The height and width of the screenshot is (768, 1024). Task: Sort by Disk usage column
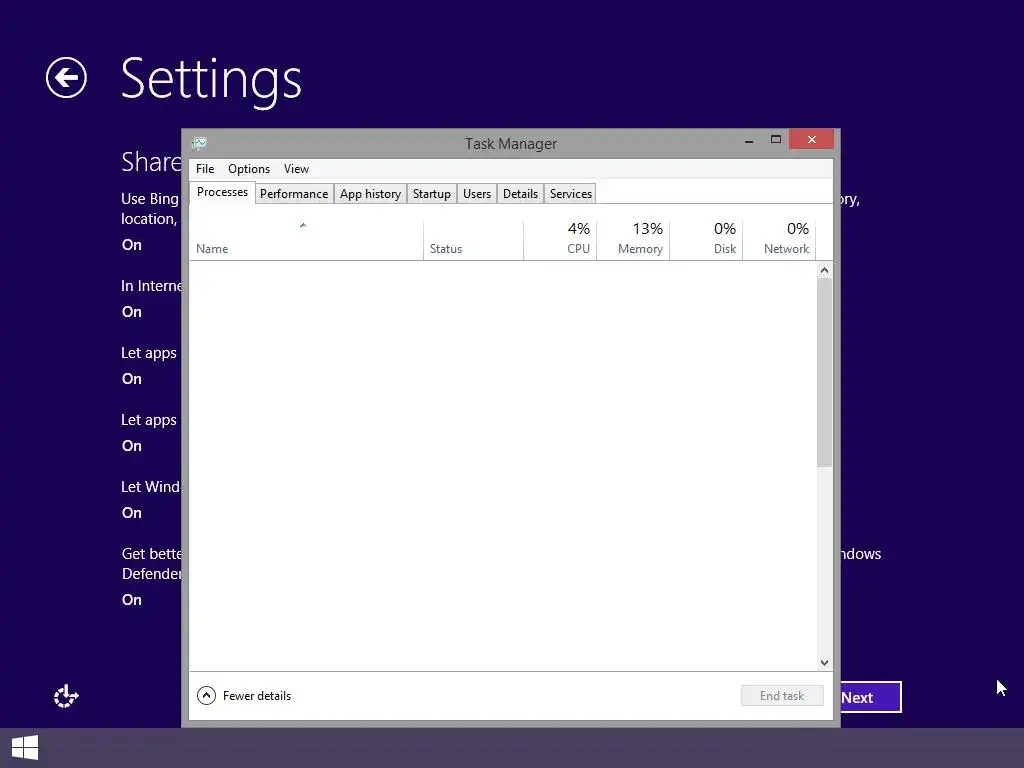(x=706, y=240)
